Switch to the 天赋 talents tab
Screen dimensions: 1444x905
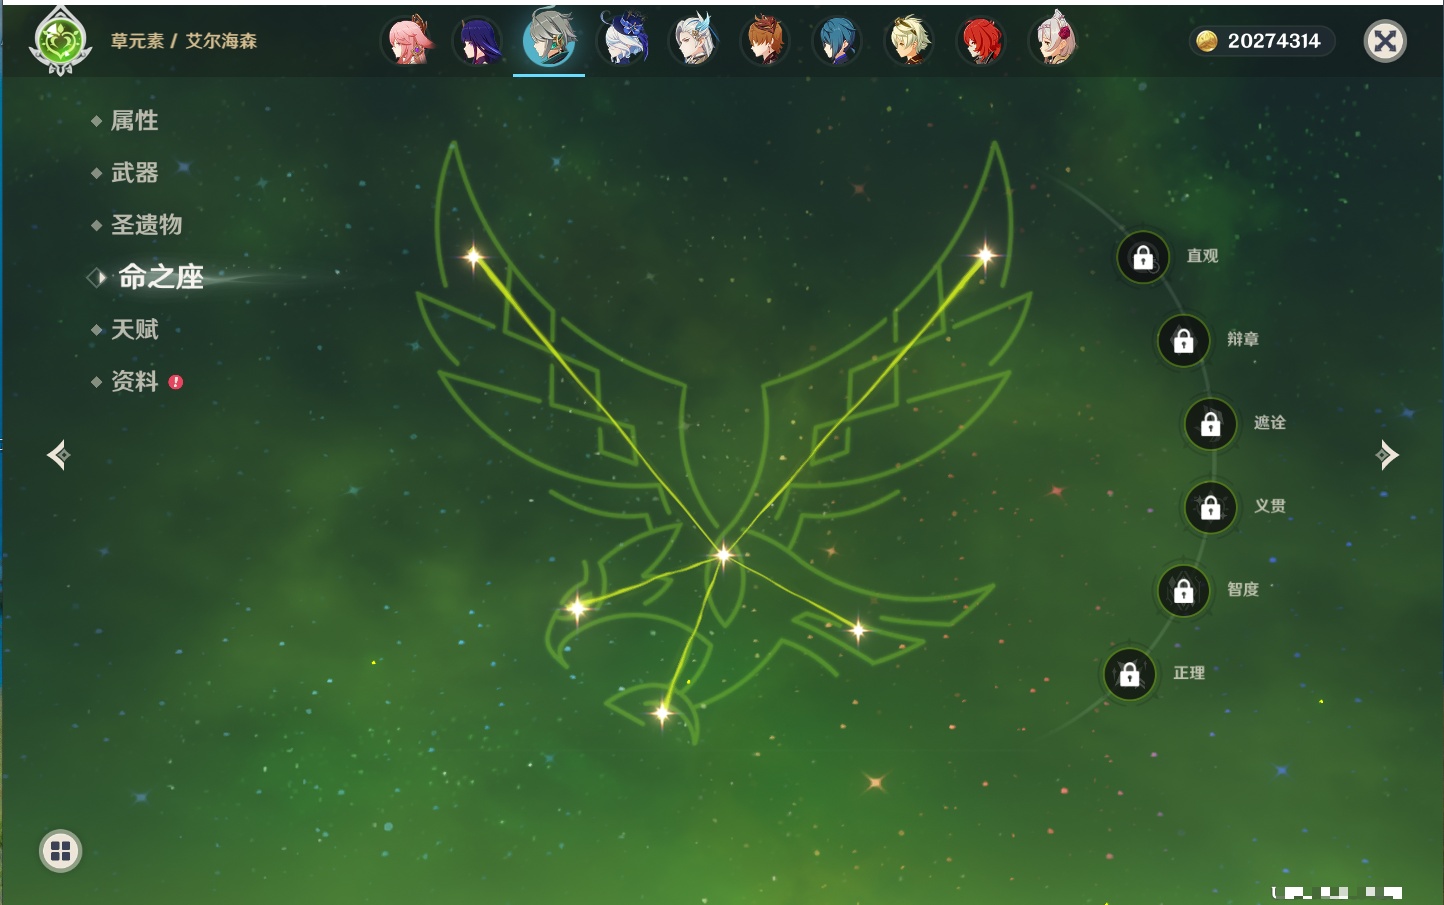point(134,329)
